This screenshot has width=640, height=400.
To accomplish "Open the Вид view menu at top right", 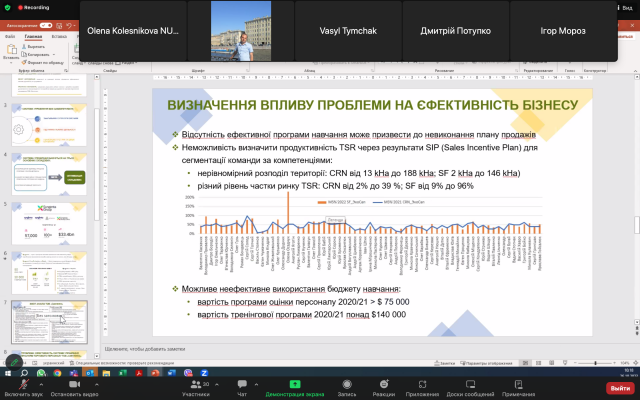I will [625, 6].
